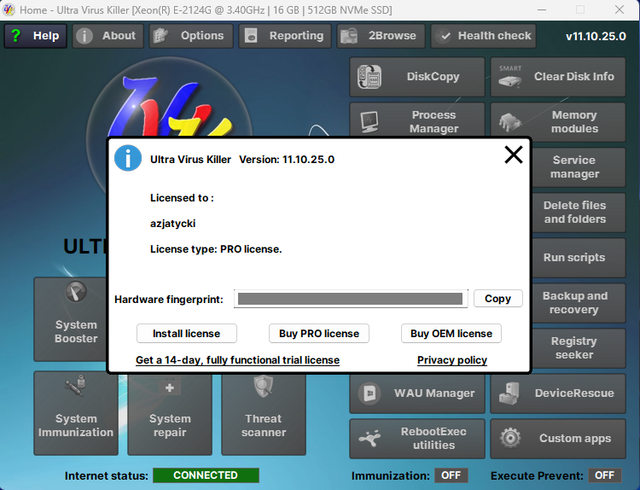Click the Process Manager monitor icon
Screen dimensions: 640x490
(x=370, y=122)
